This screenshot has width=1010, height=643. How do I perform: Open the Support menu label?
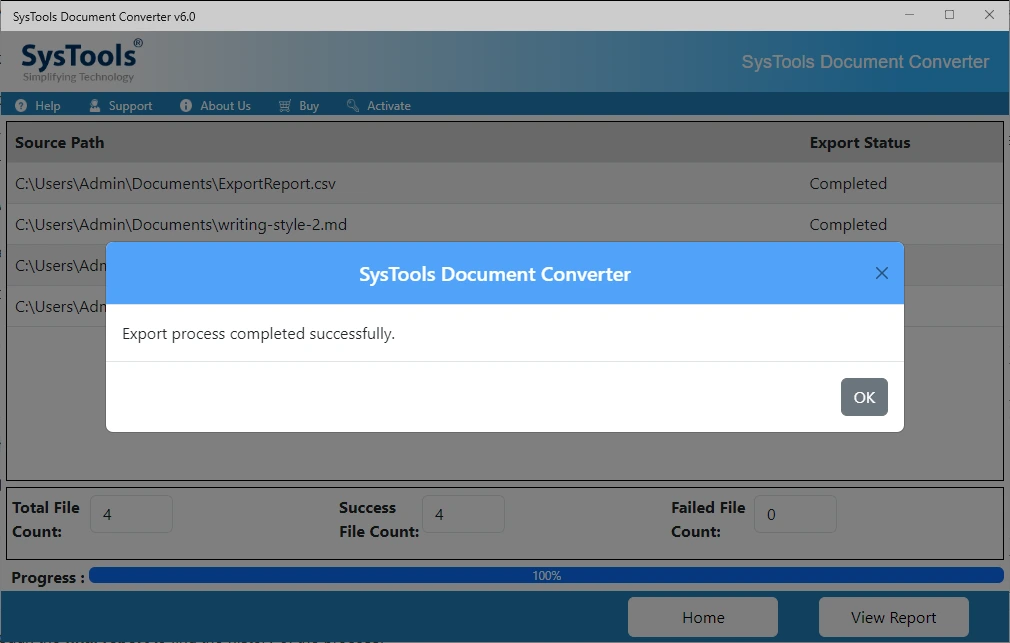pos(130,106)
